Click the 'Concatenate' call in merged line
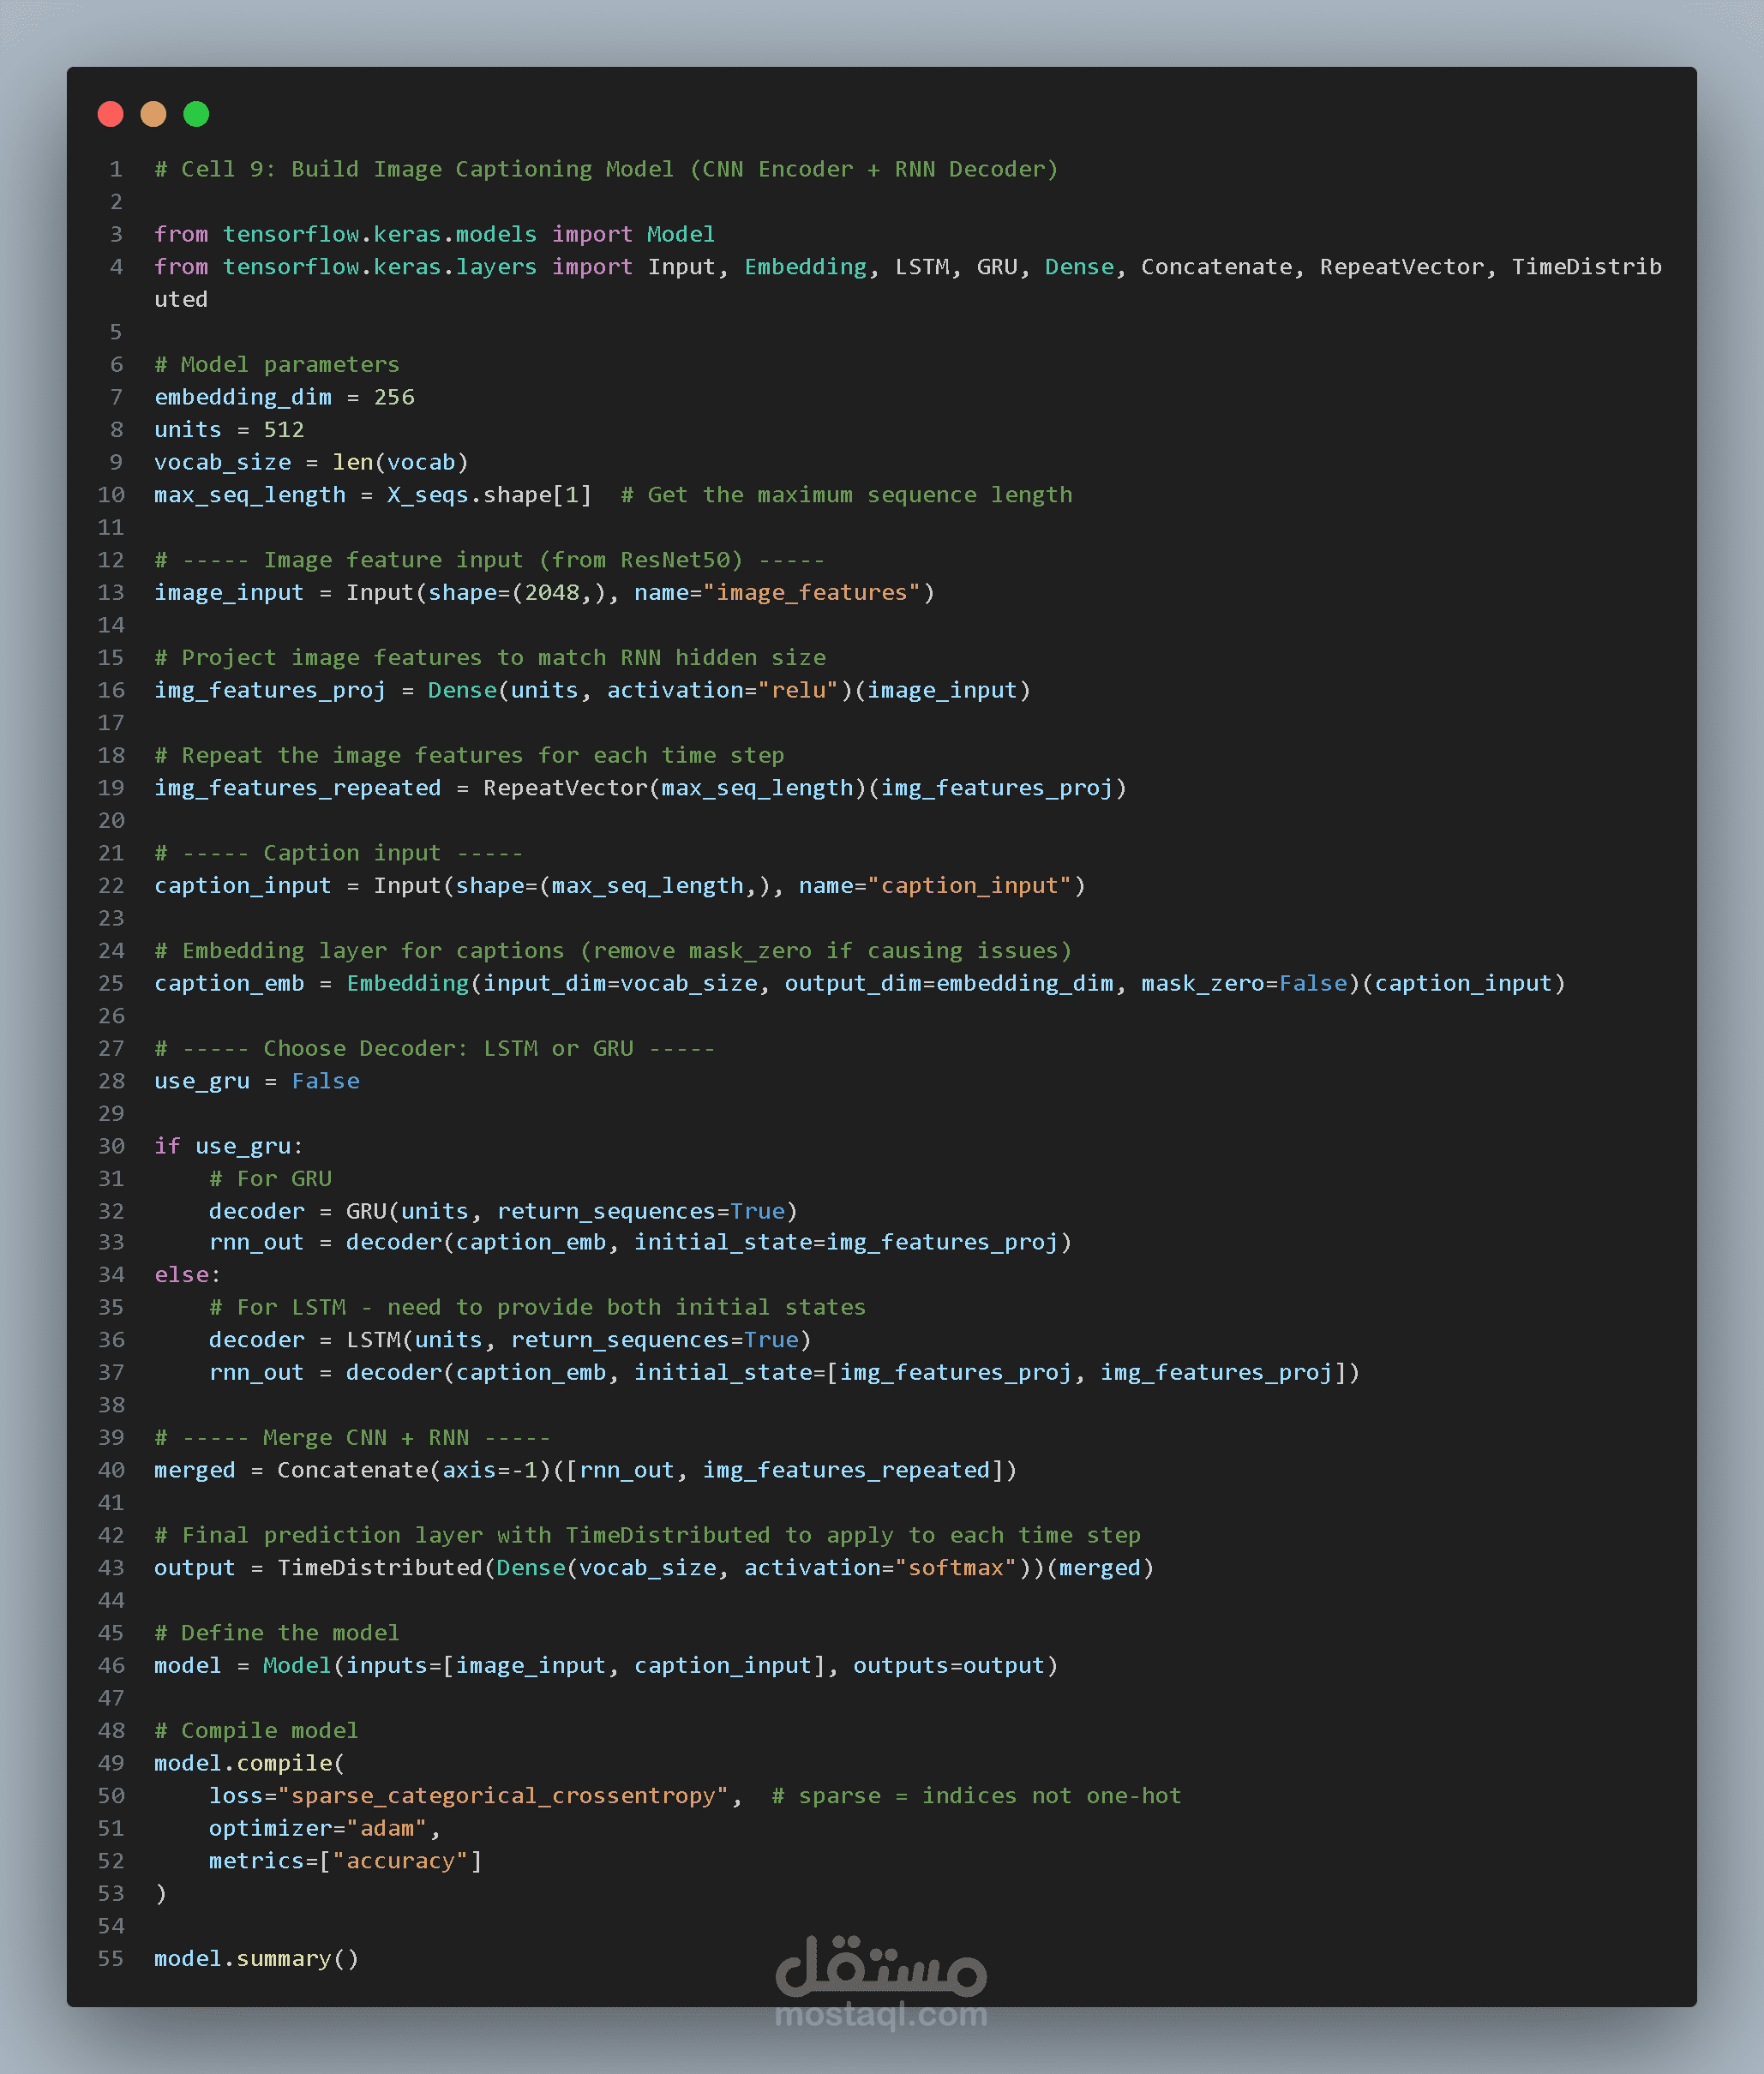Image resolution: width=1764 pixels, height=2074 pixels. point(352,1470)
